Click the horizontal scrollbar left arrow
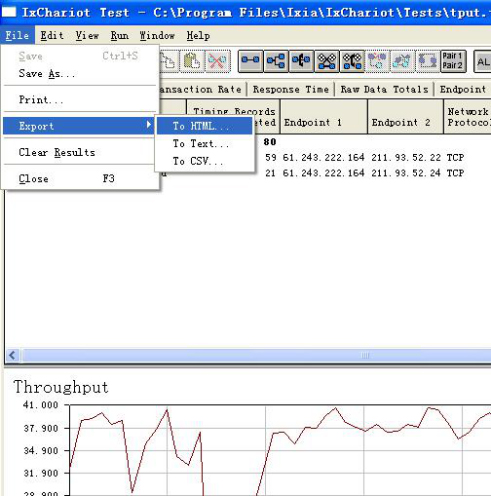 point(13,355)
